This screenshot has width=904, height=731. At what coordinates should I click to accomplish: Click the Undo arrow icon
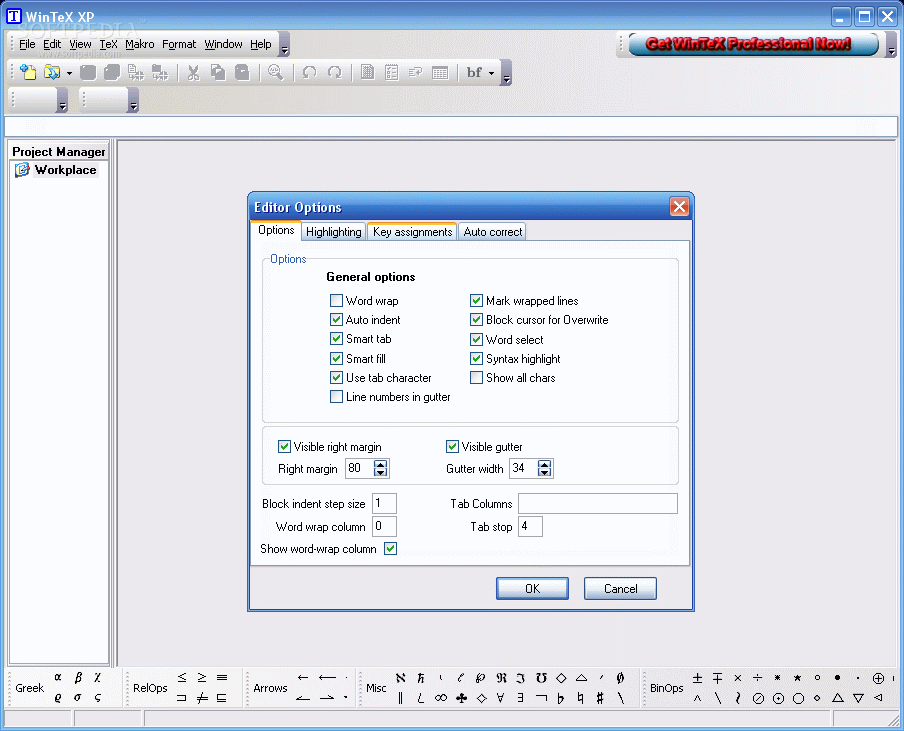pos(310,72)
